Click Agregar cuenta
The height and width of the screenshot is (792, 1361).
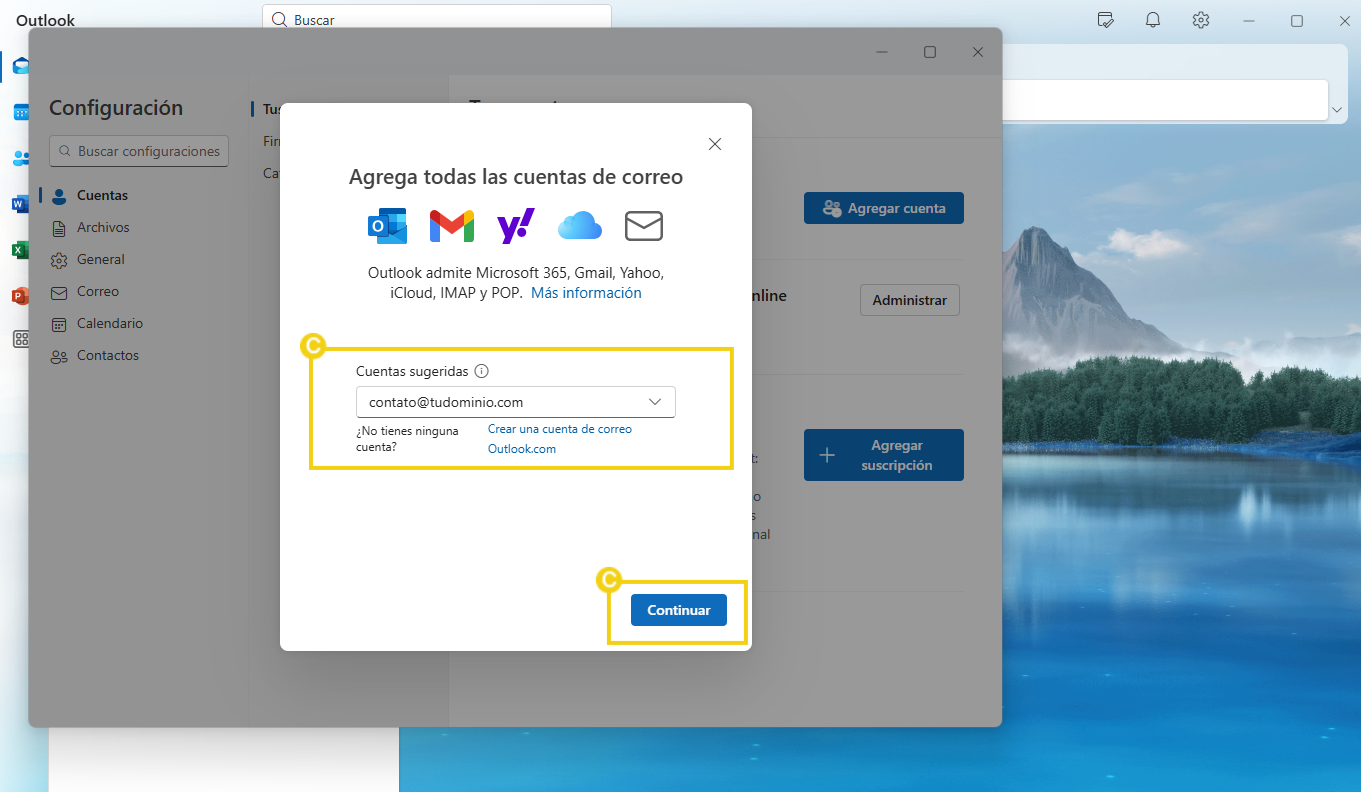point(883,207)
